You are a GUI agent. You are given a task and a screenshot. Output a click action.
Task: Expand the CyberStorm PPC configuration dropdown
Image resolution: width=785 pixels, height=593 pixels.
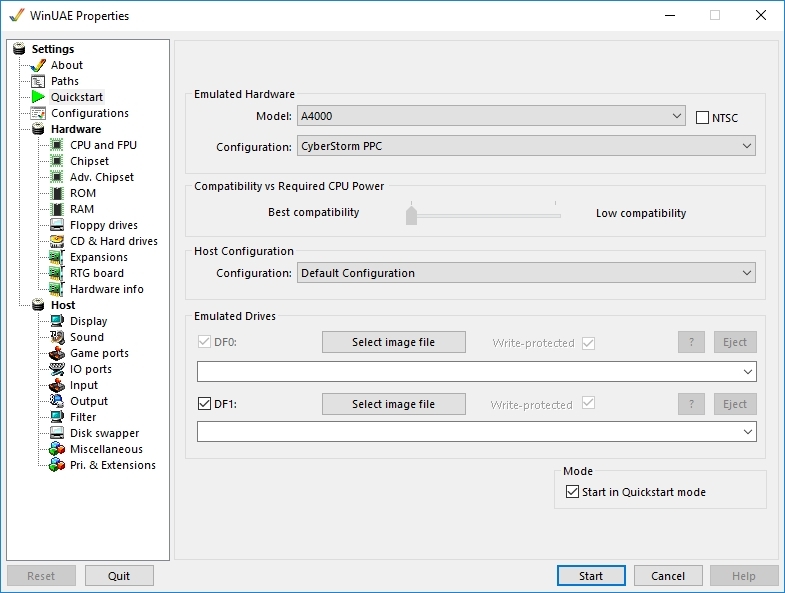click(x=526, y=146)
